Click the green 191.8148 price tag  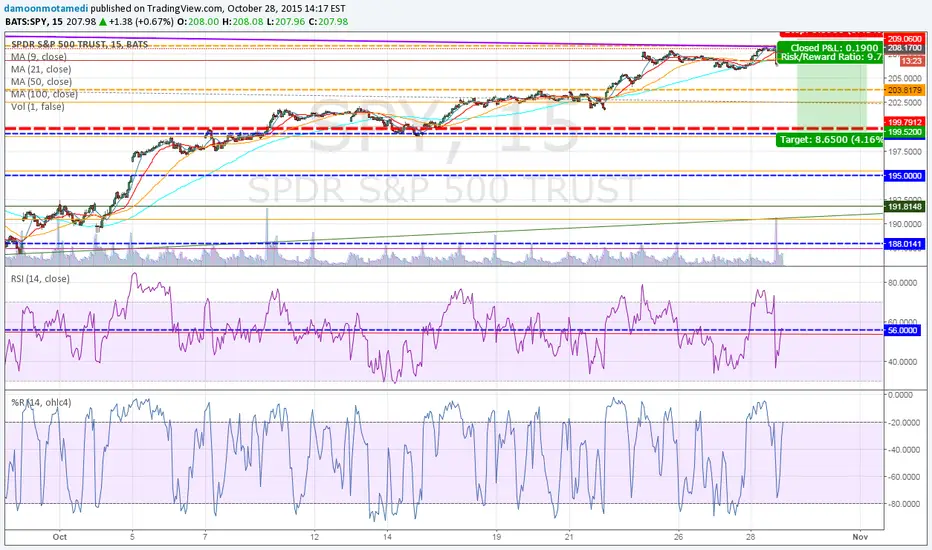click(x=905, y=207)
